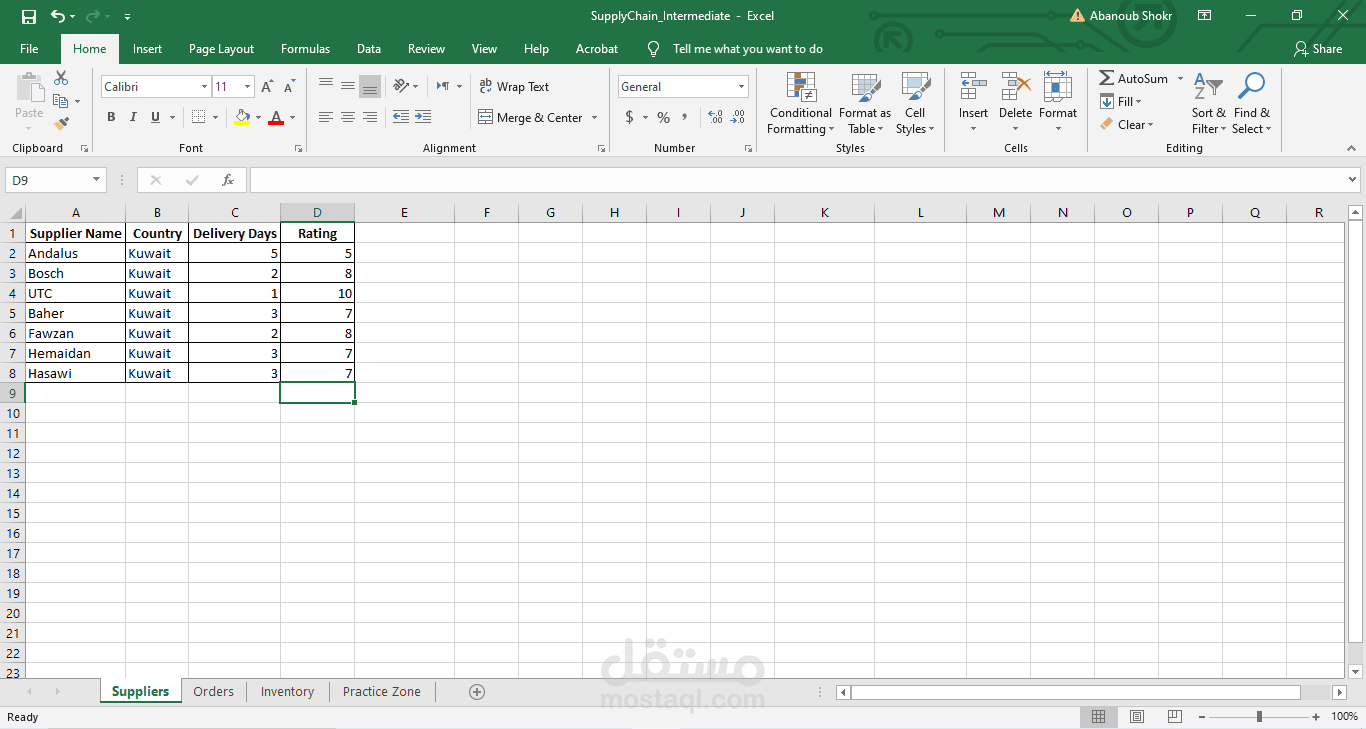1366x729 pixels.
Task: Copy selection using the Copy icon
Action: click(61, 101)
